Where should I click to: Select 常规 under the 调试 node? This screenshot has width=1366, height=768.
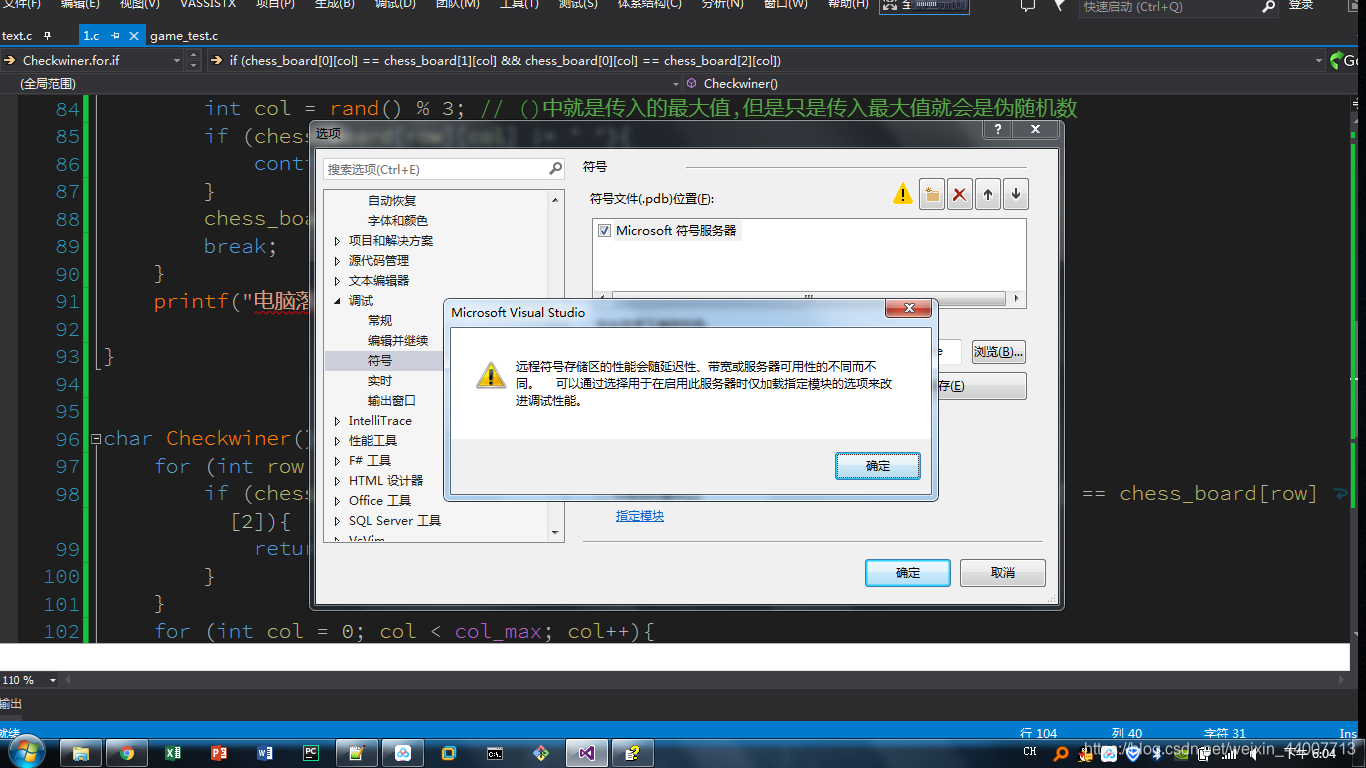pos(380,321)
